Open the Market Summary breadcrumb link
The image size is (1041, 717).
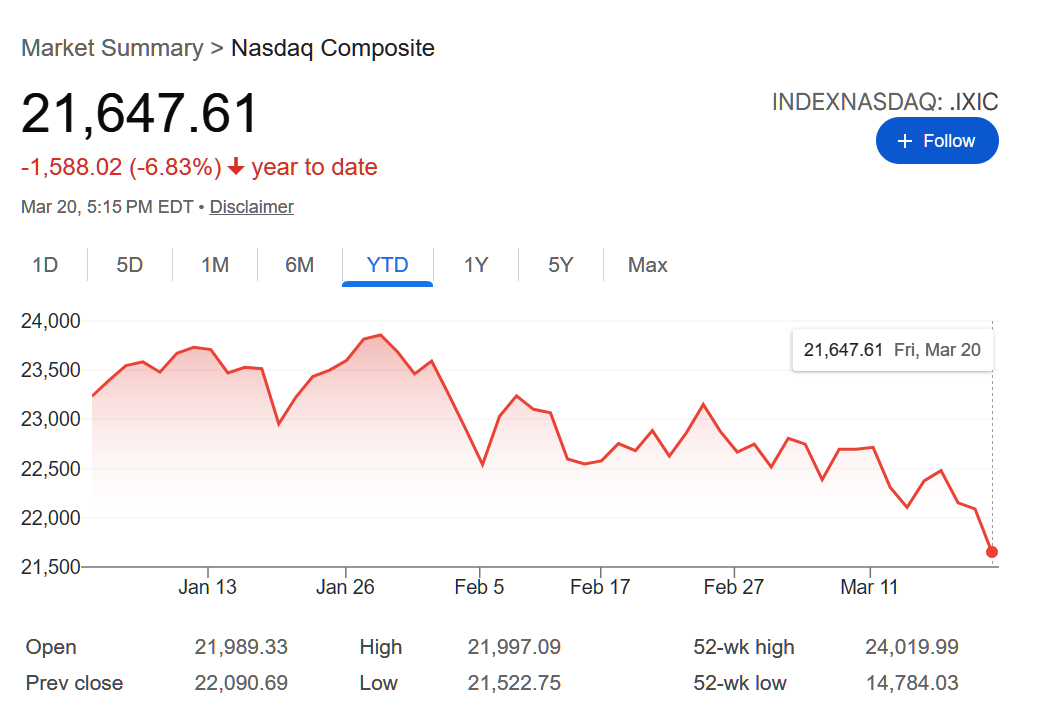(111, 48)
